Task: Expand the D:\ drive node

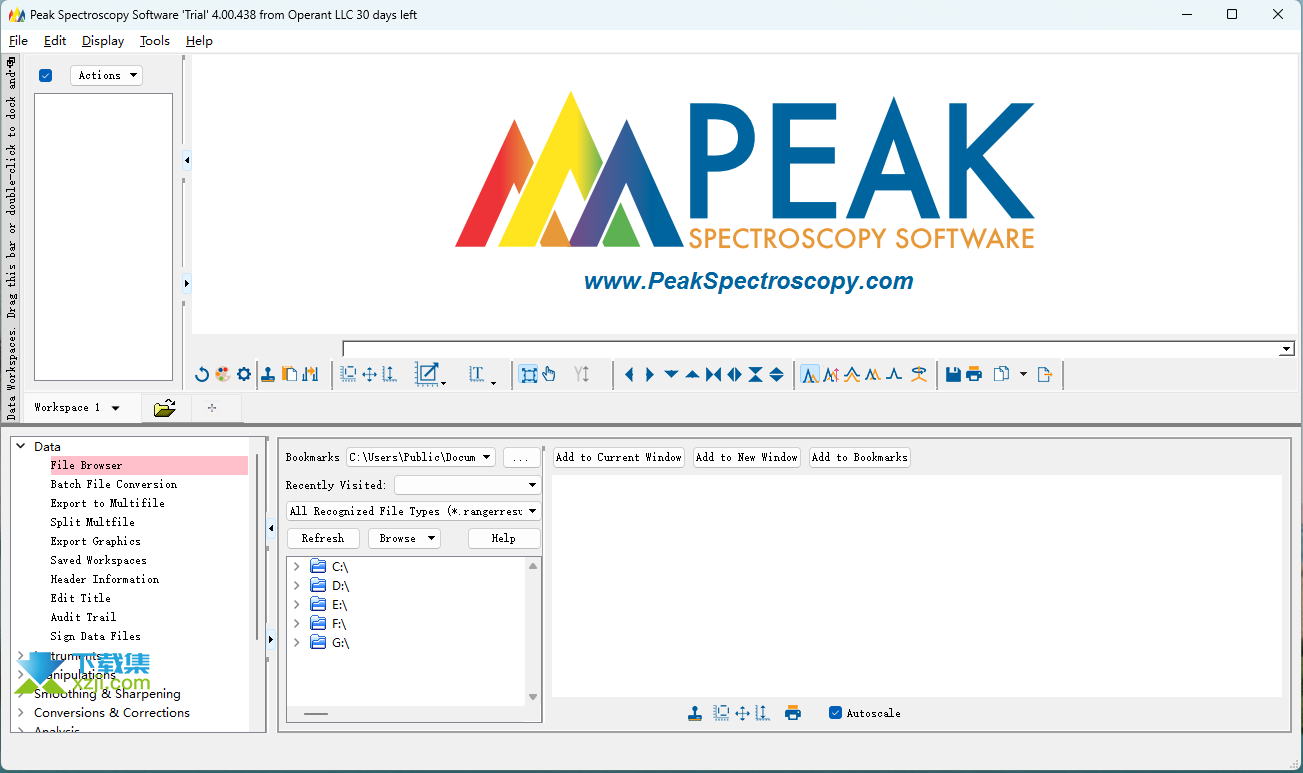Action: [x=296, y=586]
